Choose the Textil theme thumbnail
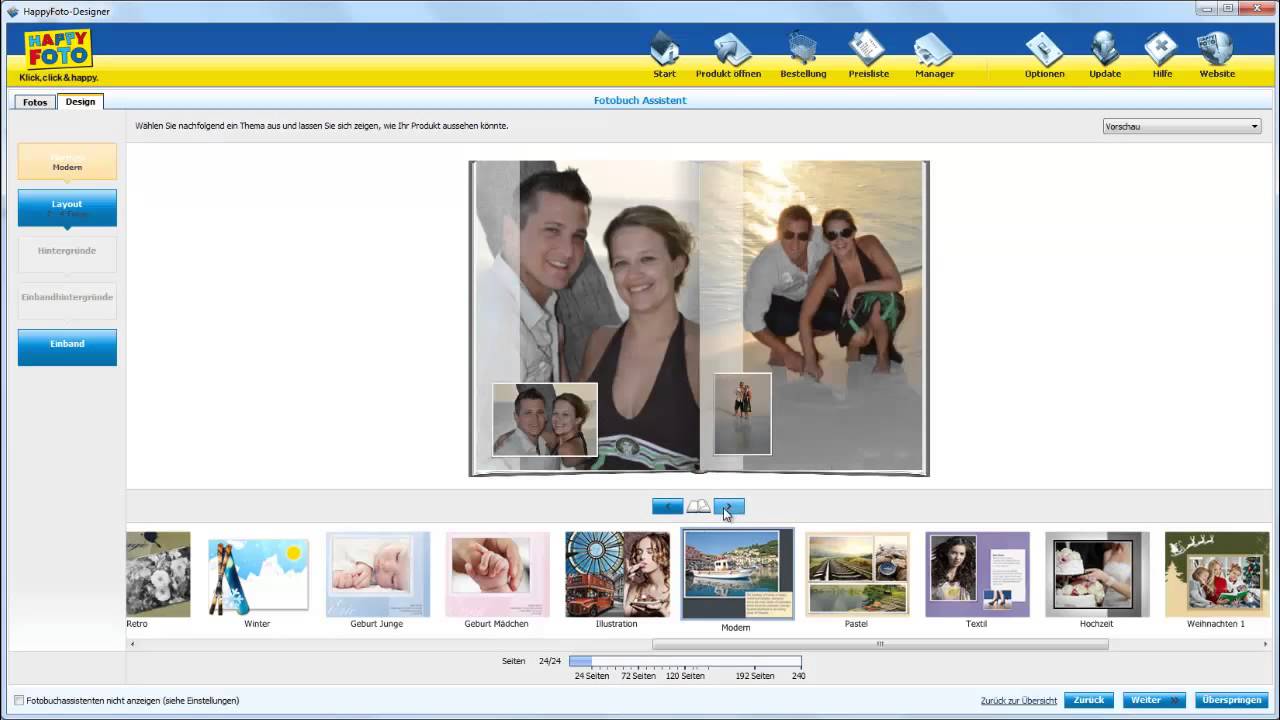The width and height of the screenshot is (1280, 720). coord(977,574)
